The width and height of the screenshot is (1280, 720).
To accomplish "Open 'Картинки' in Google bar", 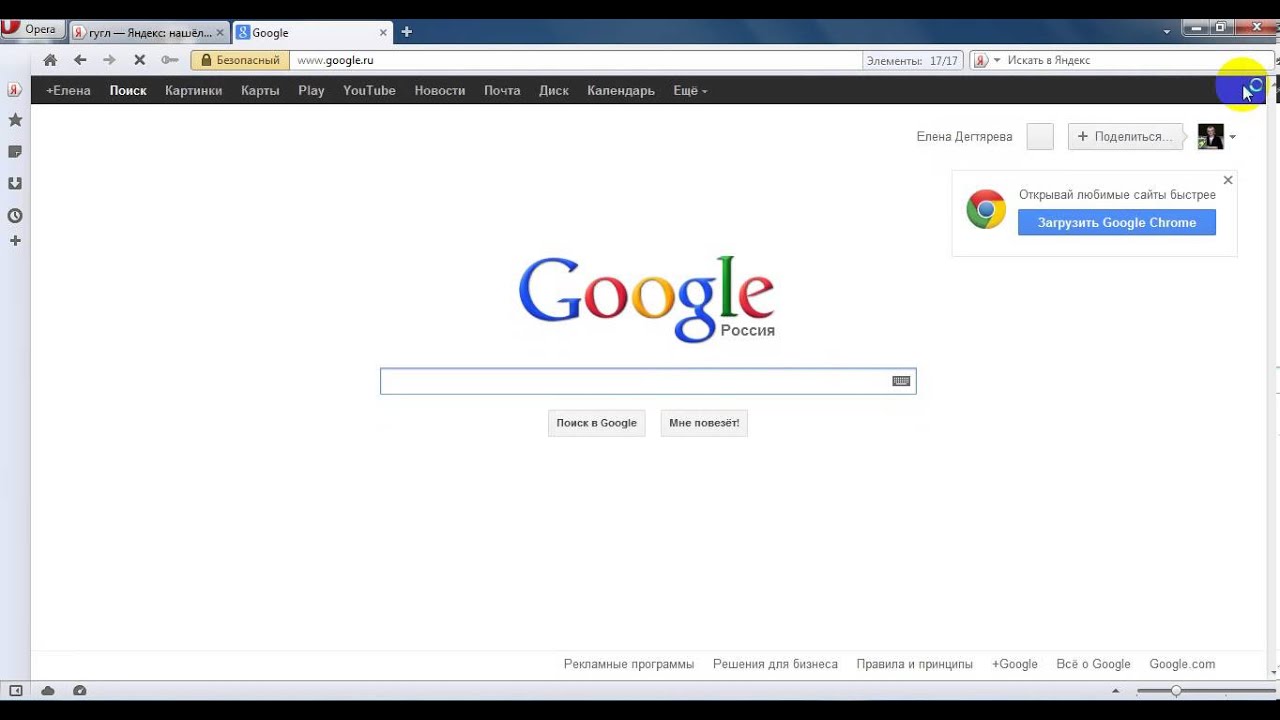I will tap(194, 90).
